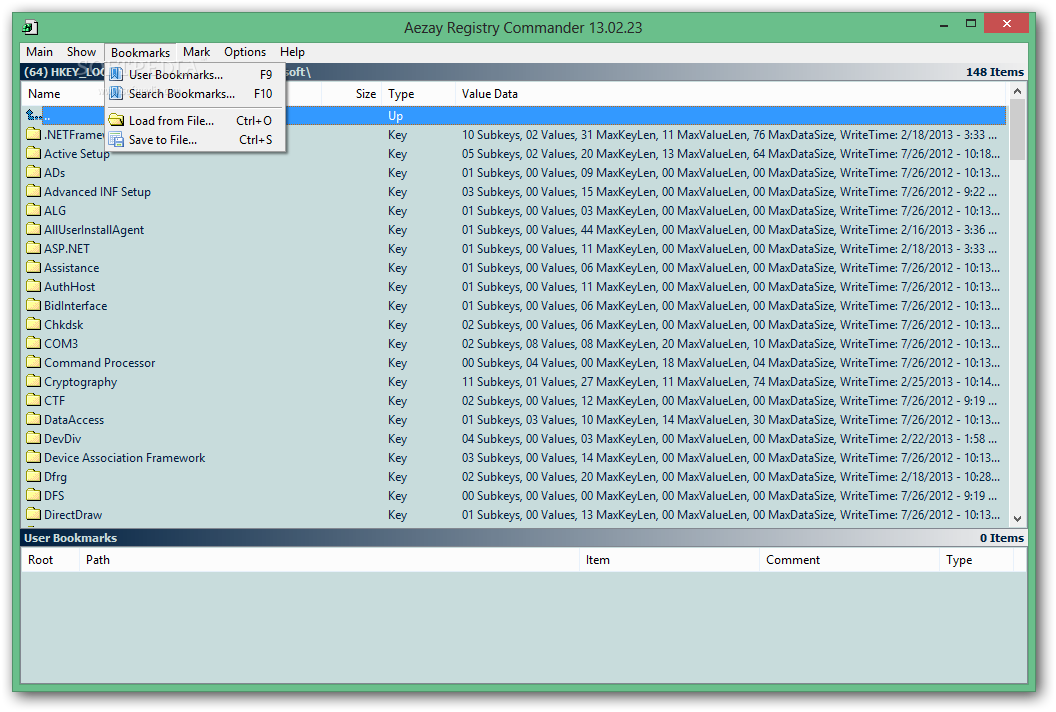Open the Options menu
1056x712 pixels.
coord(245,52)
